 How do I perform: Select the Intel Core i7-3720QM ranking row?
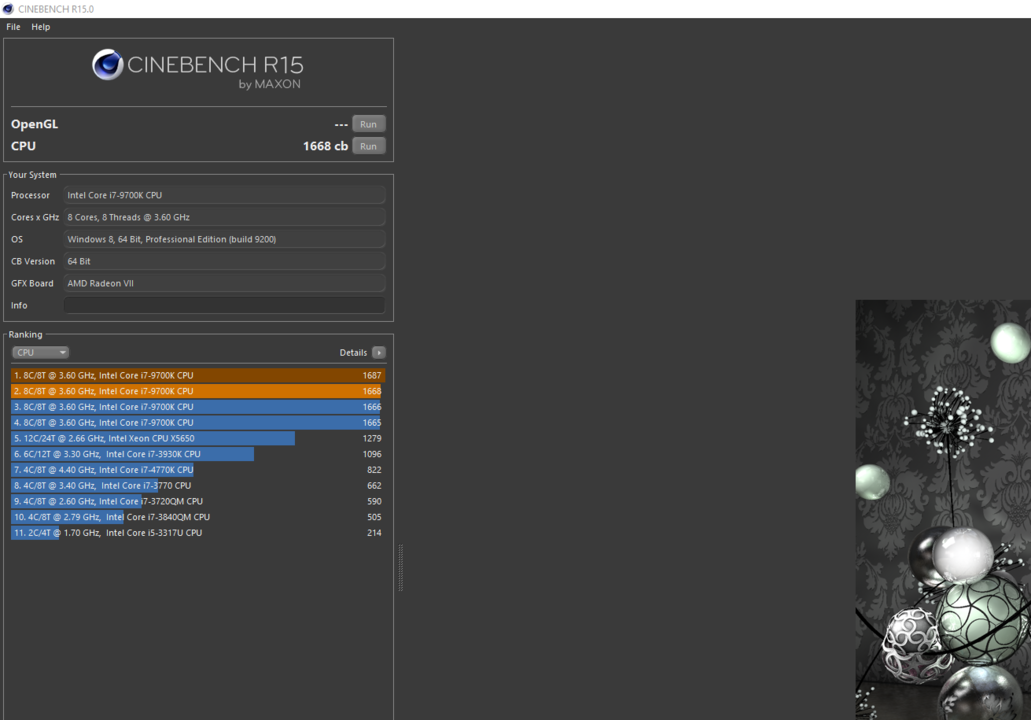click(198, 502)
